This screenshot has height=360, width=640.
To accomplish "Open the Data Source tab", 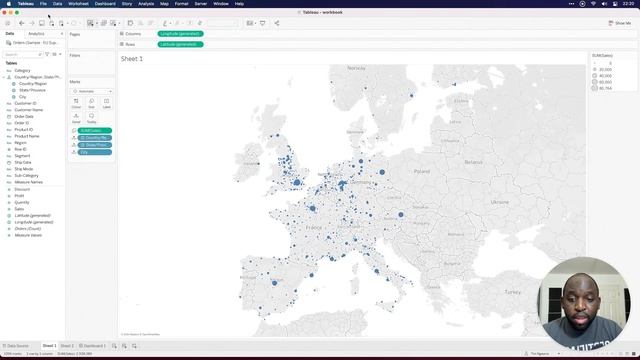I will pyautogui.click(x=16, y=346).
